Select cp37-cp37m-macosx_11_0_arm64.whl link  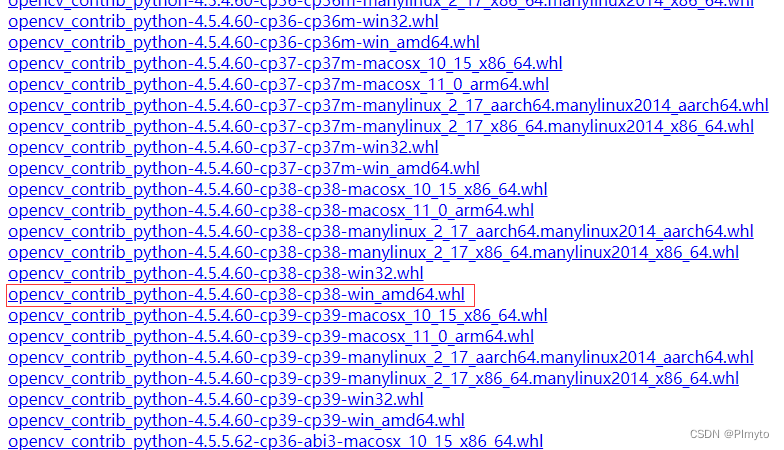(278, 84)
